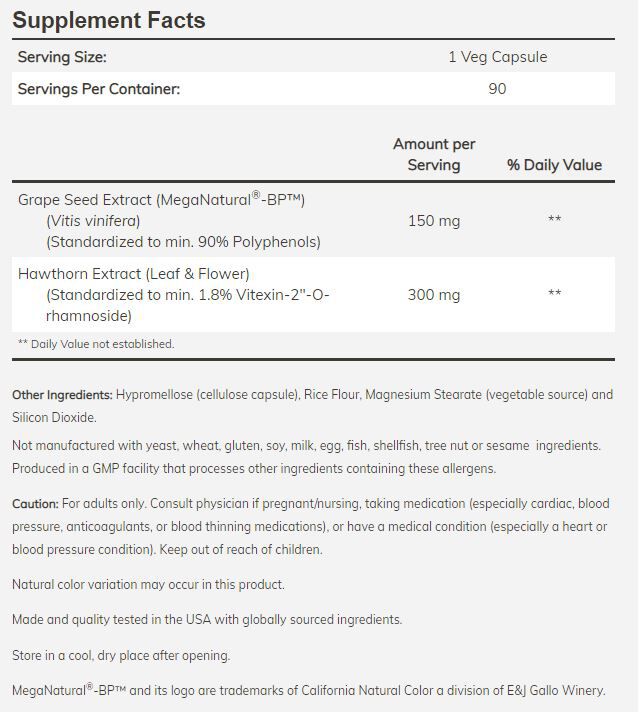Click the Store in a cool, dry place line
640x712 pixels.
point(121,656)
